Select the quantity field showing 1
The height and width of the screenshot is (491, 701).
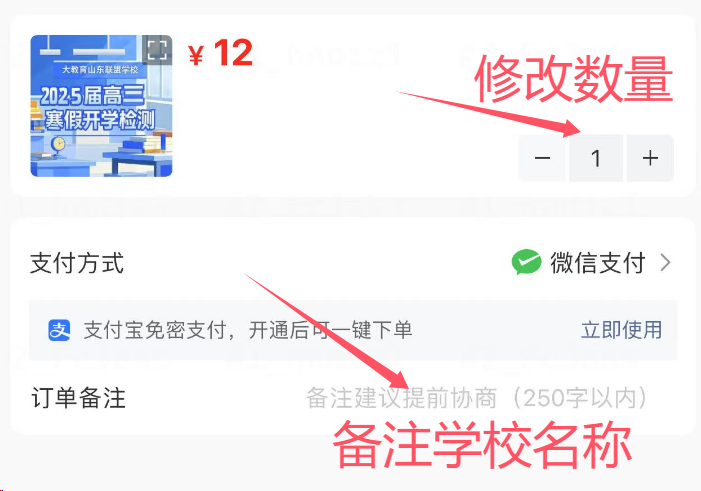coord(596,158)
